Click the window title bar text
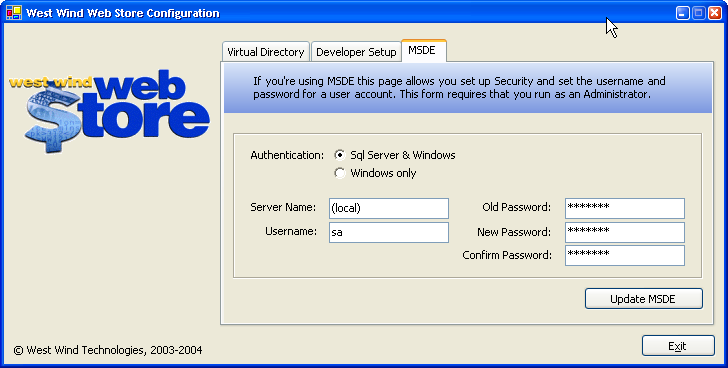The width and height of the screenshot is (728, 368). click(123, 13)
